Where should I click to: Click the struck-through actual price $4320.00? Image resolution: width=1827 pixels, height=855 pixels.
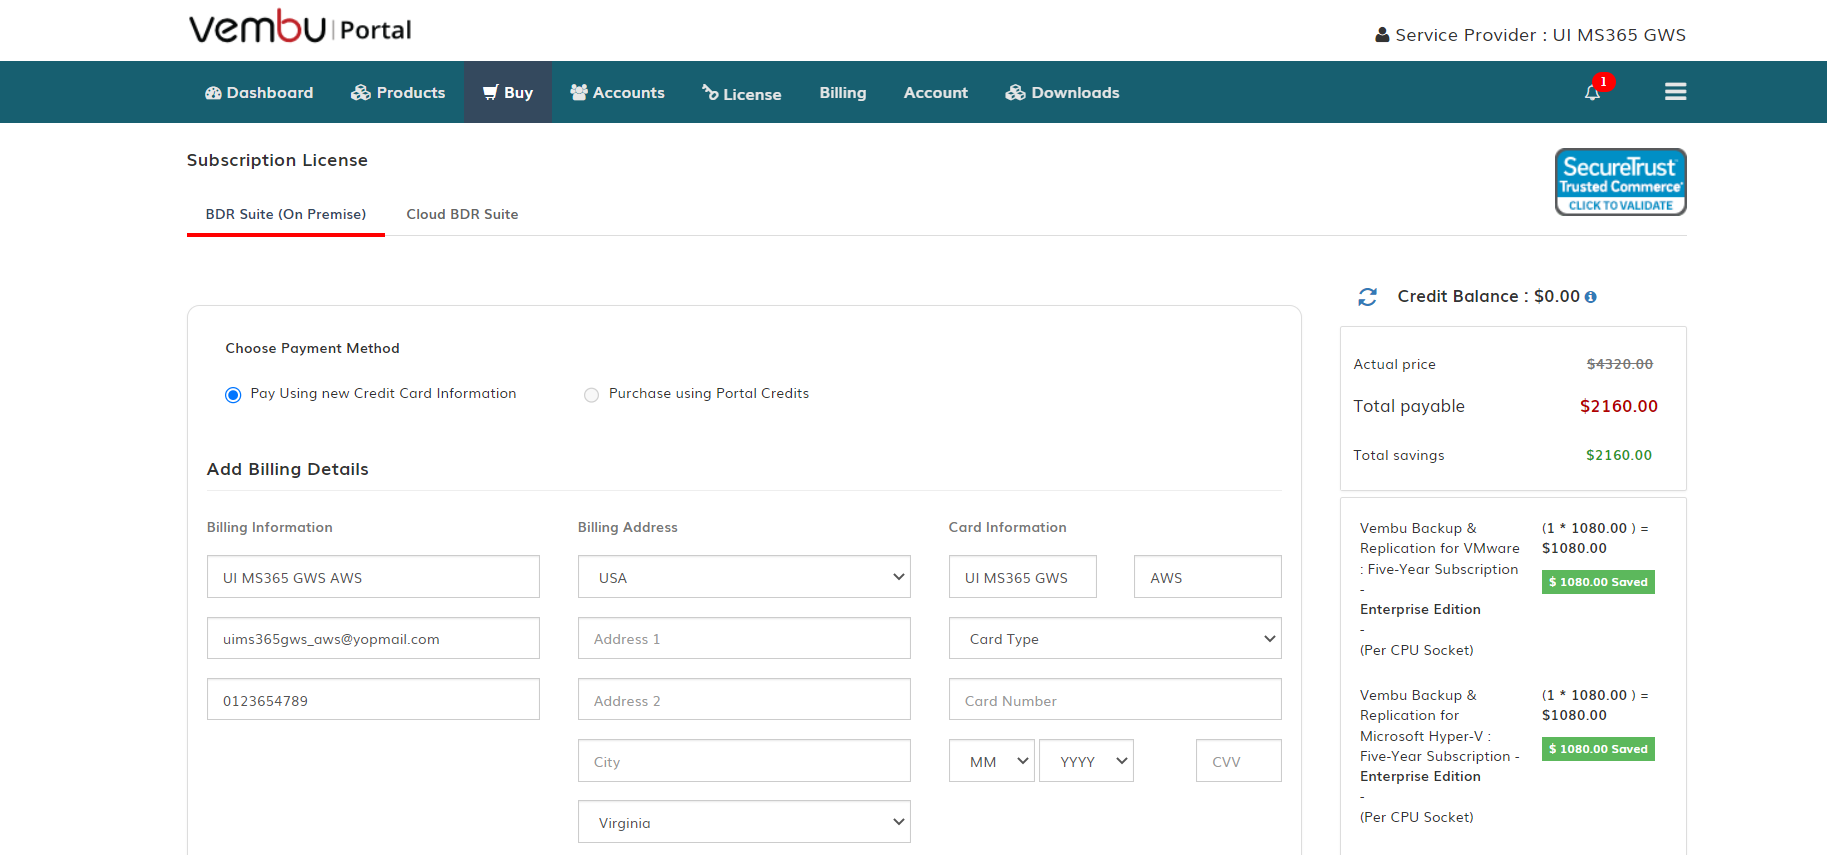(1619, 364)
